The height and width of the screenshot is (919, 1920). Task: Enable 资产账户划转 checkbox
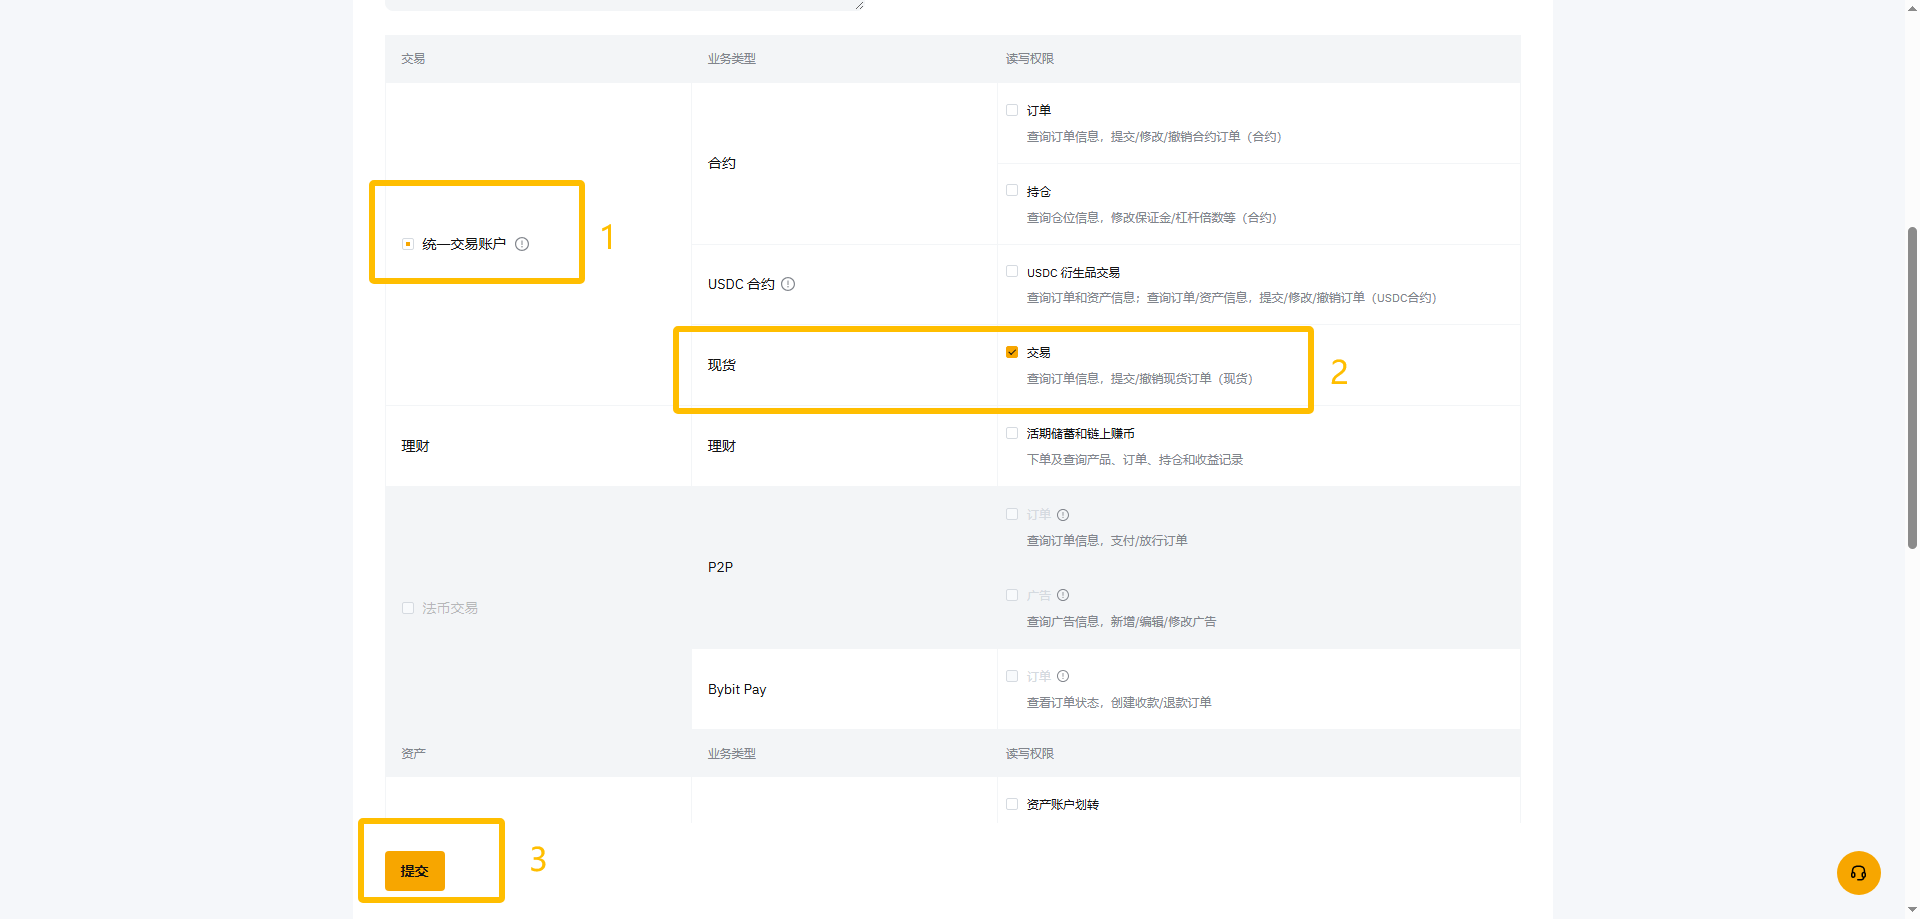coord(1012,804)
